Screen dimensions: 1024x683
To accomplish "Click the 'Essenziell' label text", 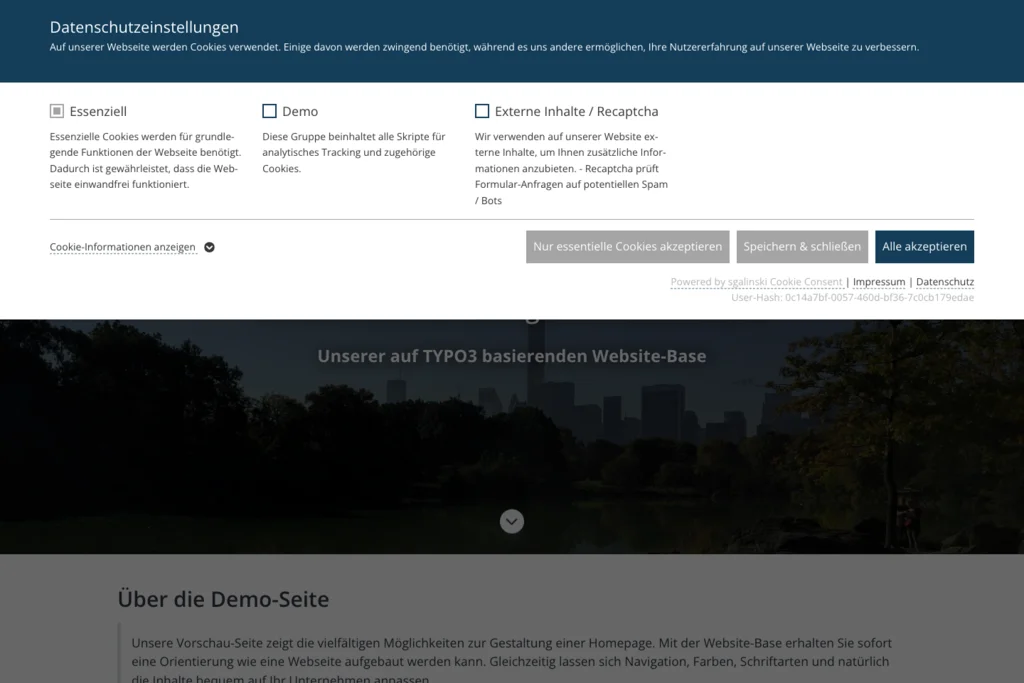I will coord(98,111).
